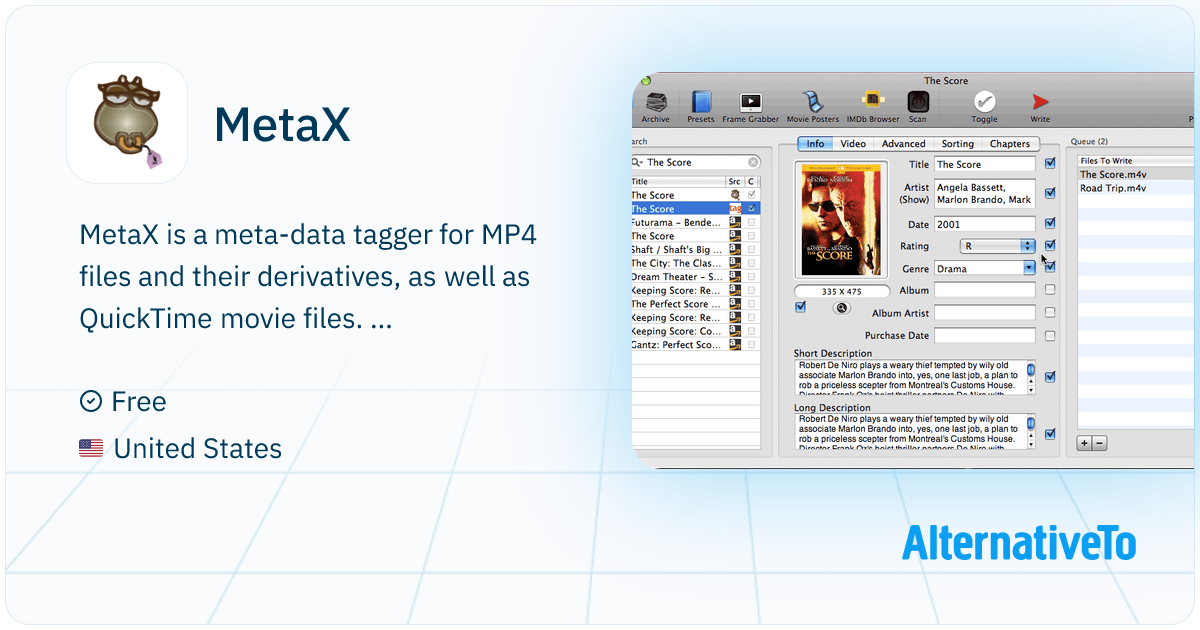Screen dimensions: 1200x630
Task: Open the IMDb Browser
Action: click(872, 101)
